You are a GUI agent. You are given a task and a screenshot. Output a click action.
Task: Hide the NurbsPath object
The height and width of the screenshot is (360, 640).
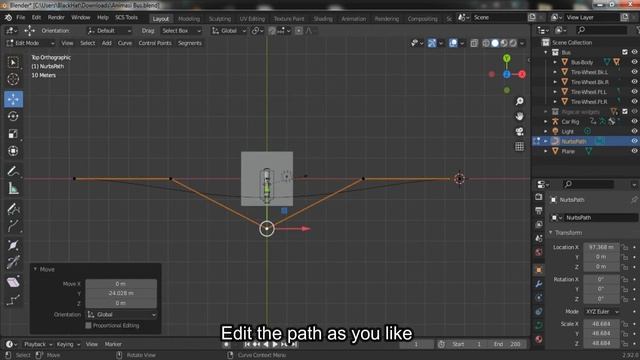[x=634, y=141]
